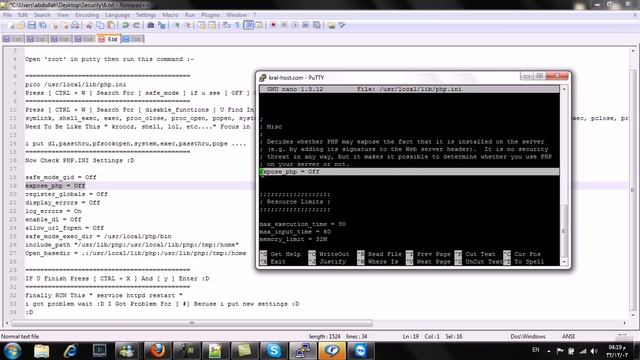Viewport: 640px width, 360px height.
Task: Open Skype from the taskbar
Action: click(x=274, y=351)
